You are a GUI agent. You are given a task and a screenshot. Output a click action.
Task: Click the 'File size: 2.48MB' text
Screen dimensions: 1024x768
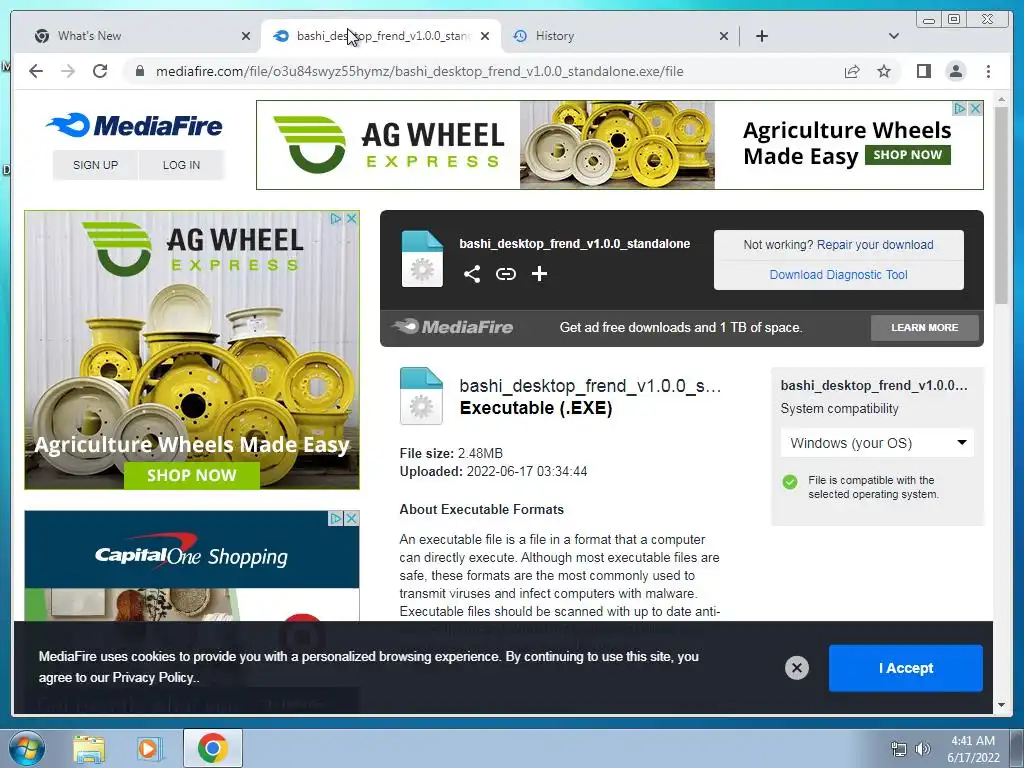pos(451,453)
